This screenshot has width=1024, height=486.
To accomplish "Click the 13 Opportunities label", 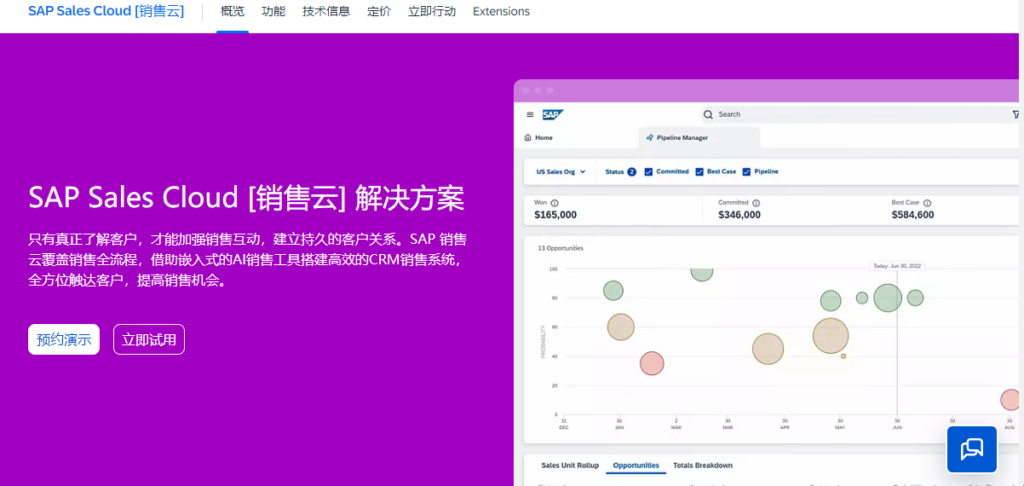I will pos(560,248).
